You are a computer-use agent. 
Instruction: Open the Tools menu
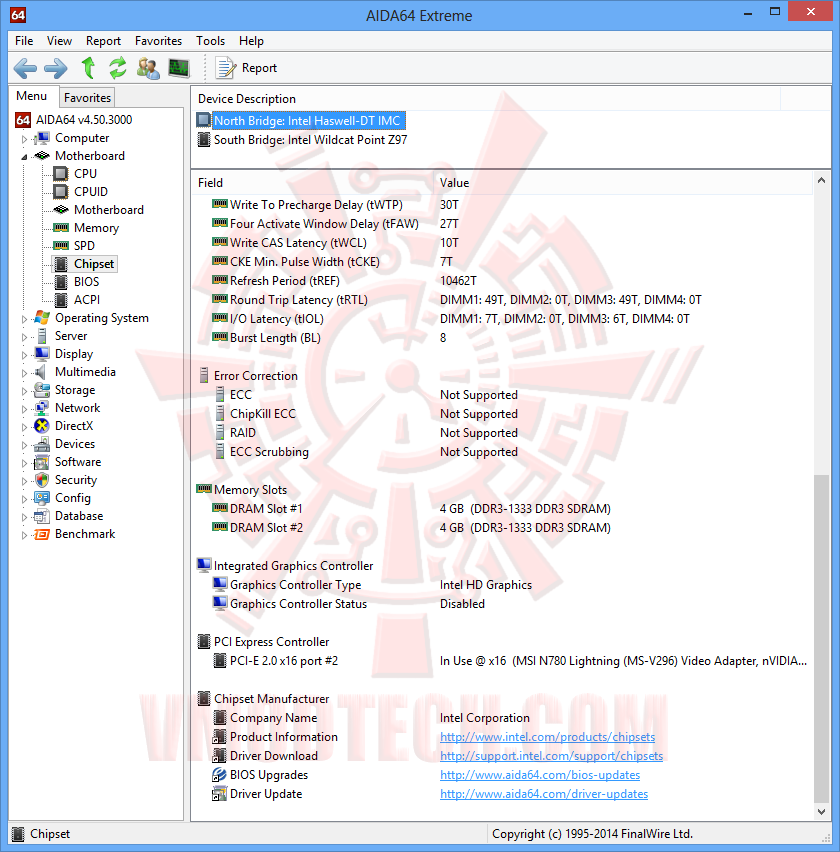210,41
